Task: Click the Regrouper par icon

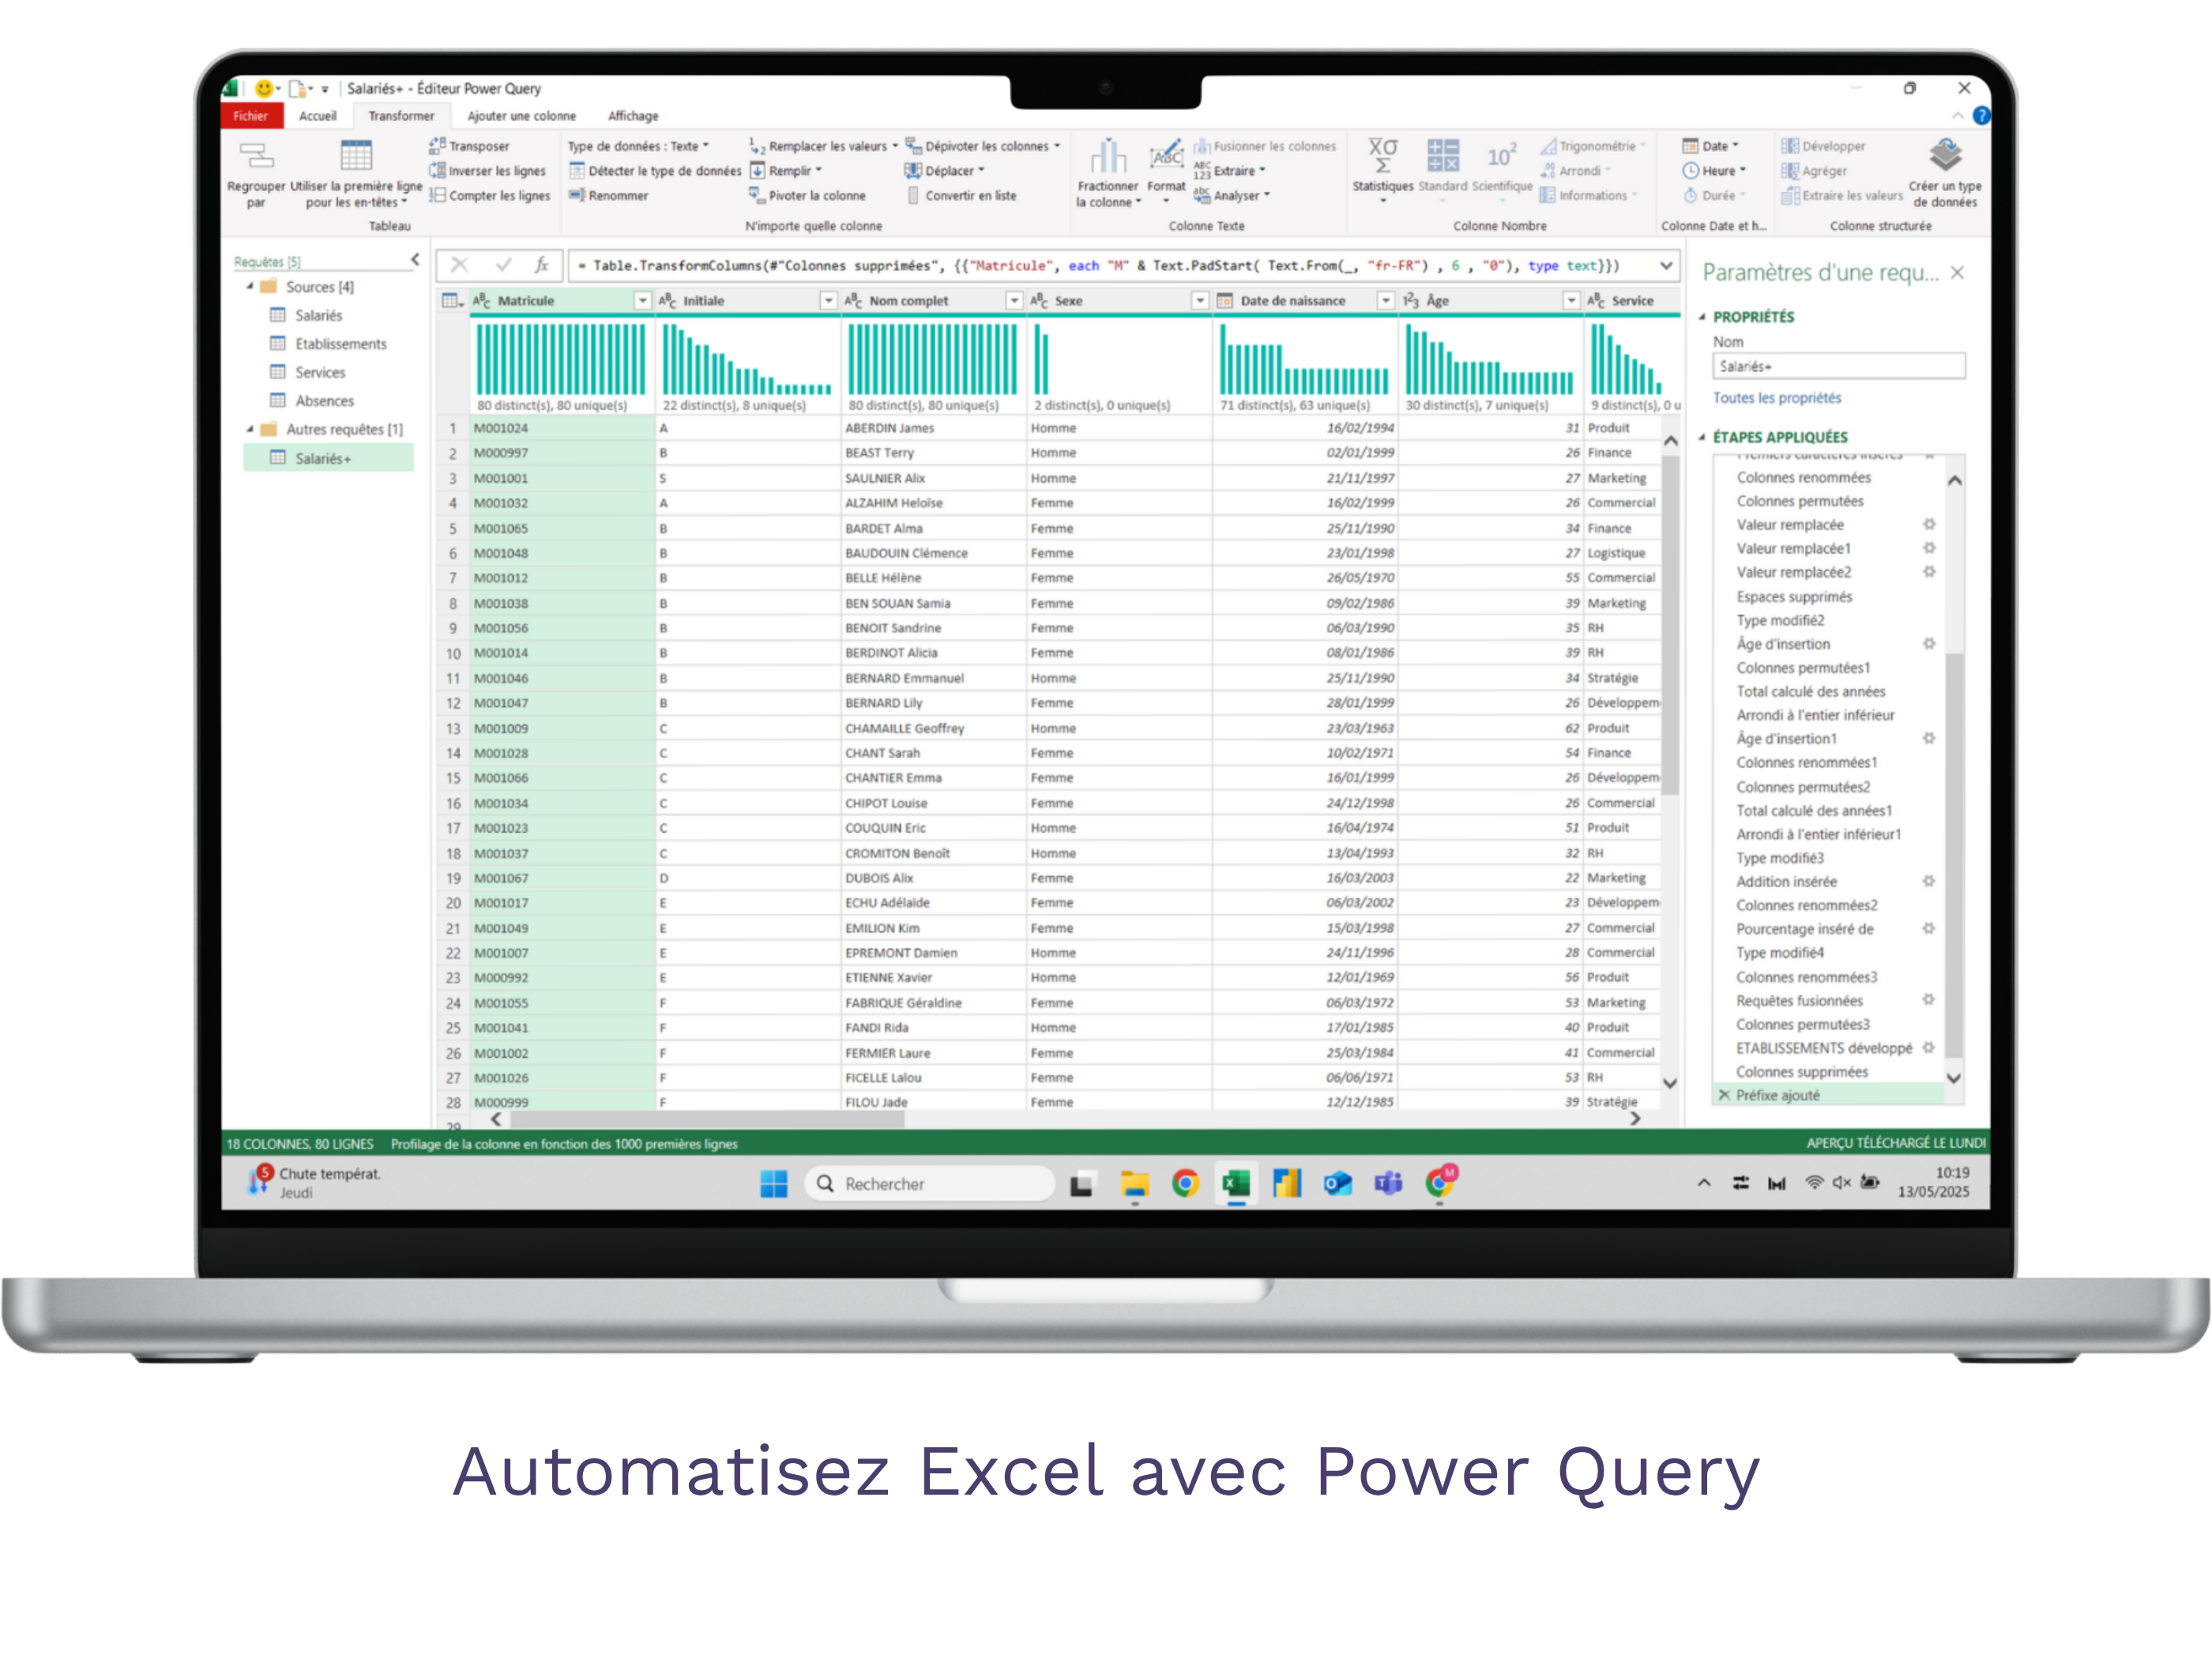Action: [256, 156]
